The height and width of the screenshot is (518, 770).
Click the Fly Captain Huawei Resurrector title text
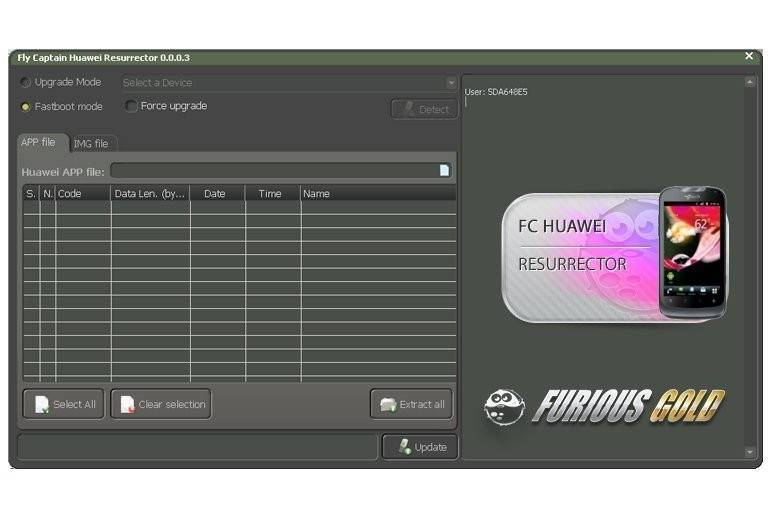point(104,57)
